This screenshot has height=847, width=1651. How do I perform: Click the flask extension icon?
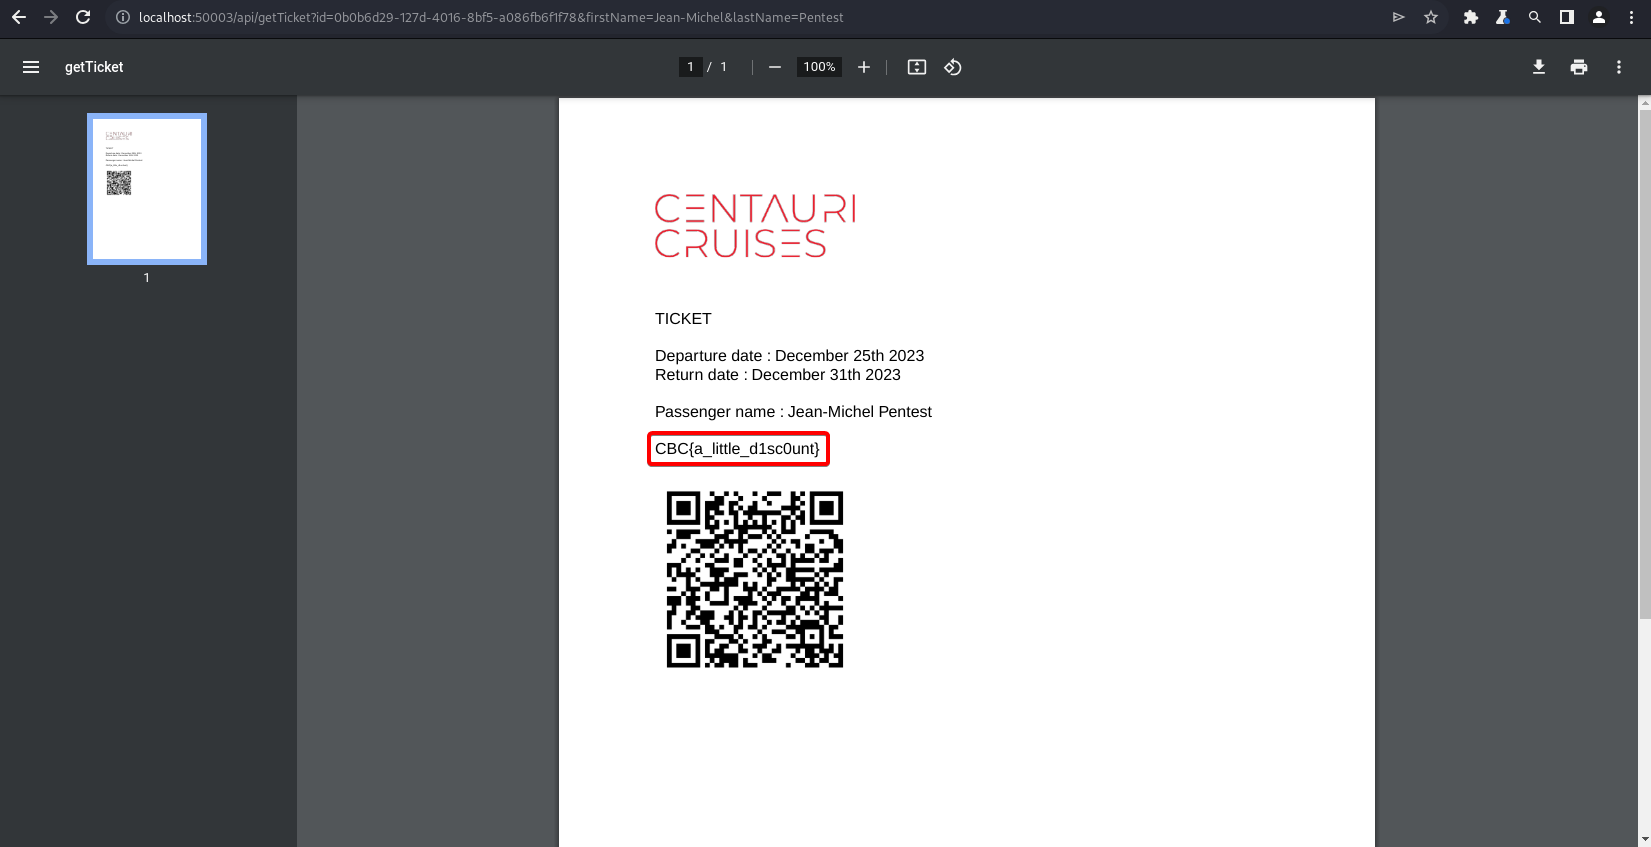coord(1503,17)
